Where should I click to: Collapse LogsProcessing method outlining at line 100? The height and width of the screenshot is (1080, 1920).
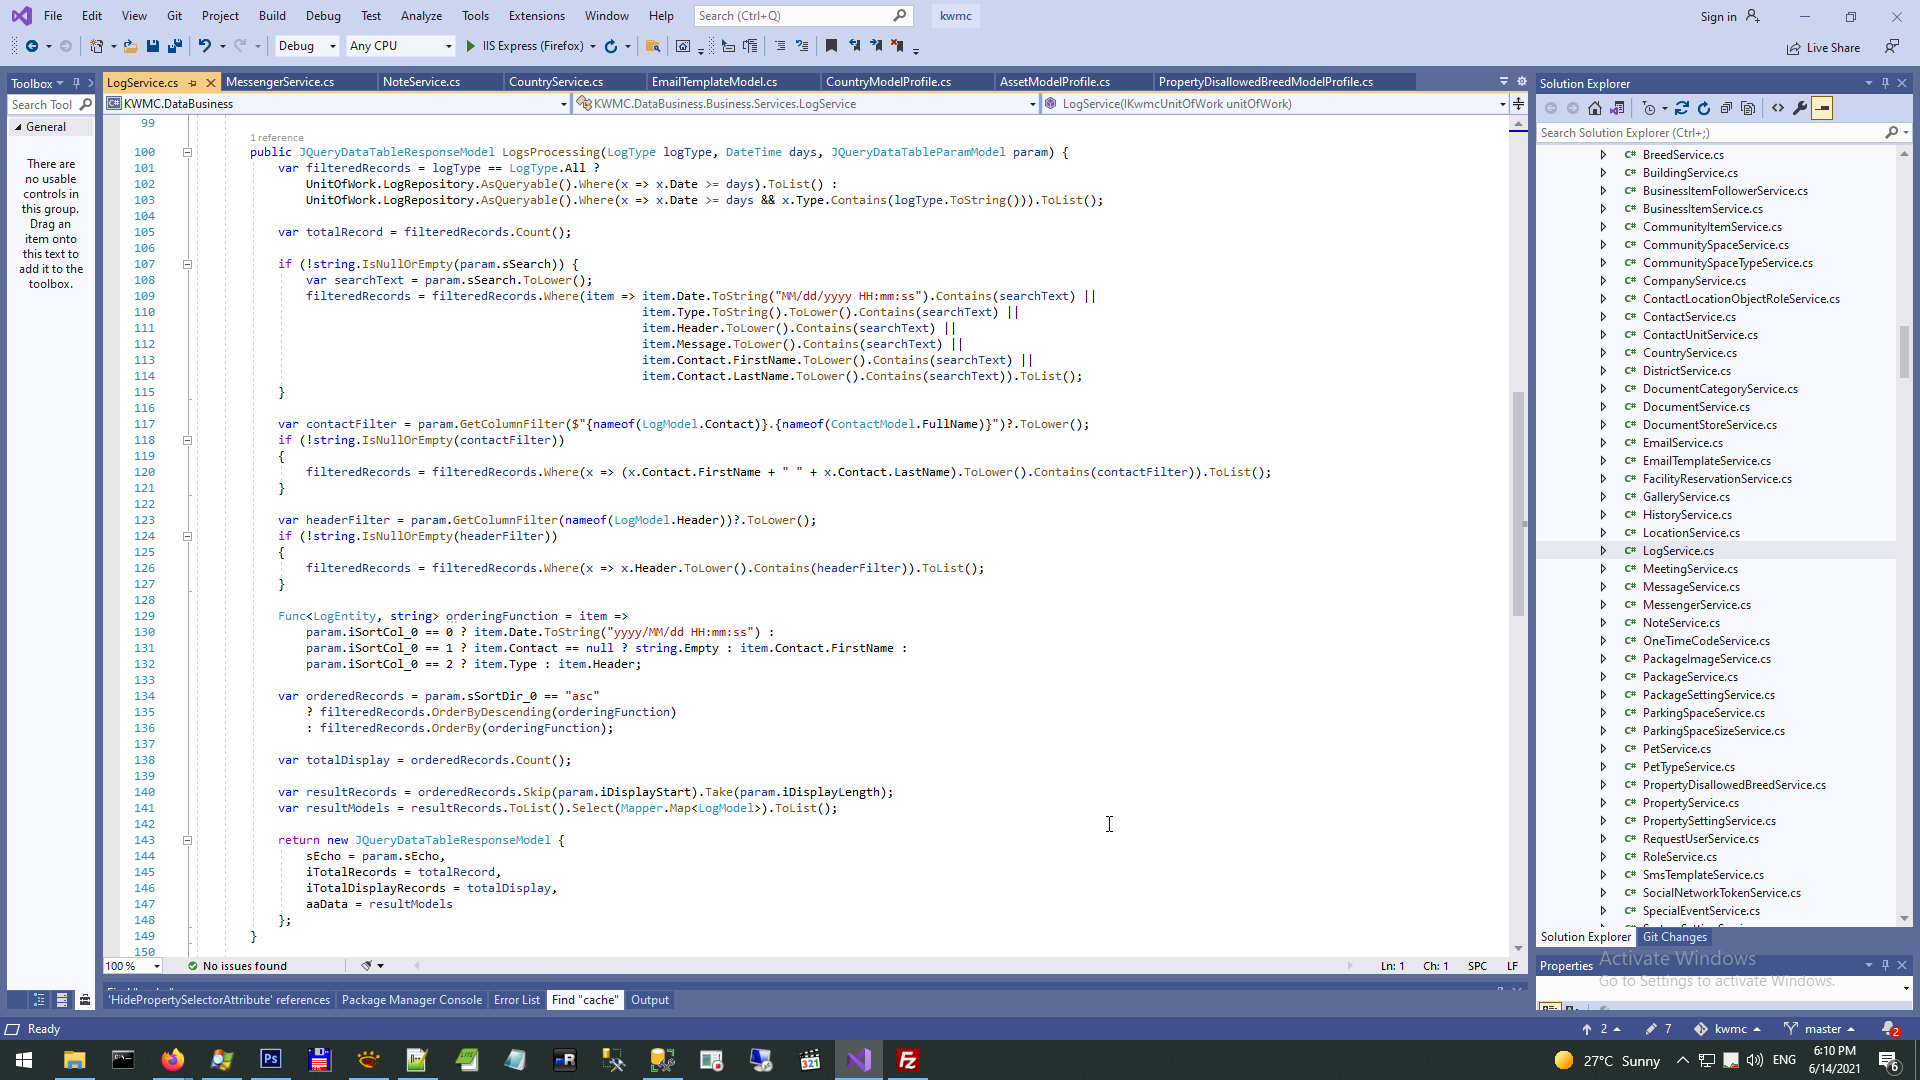point(187,152)
